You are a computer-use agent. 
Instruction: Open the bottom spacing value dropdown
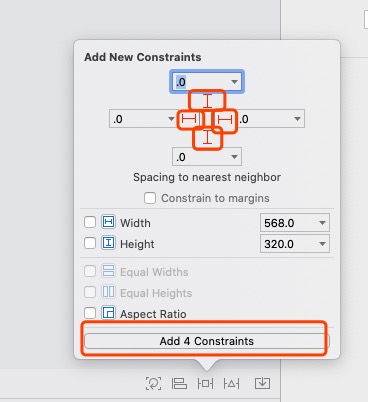tap(235, 157)
